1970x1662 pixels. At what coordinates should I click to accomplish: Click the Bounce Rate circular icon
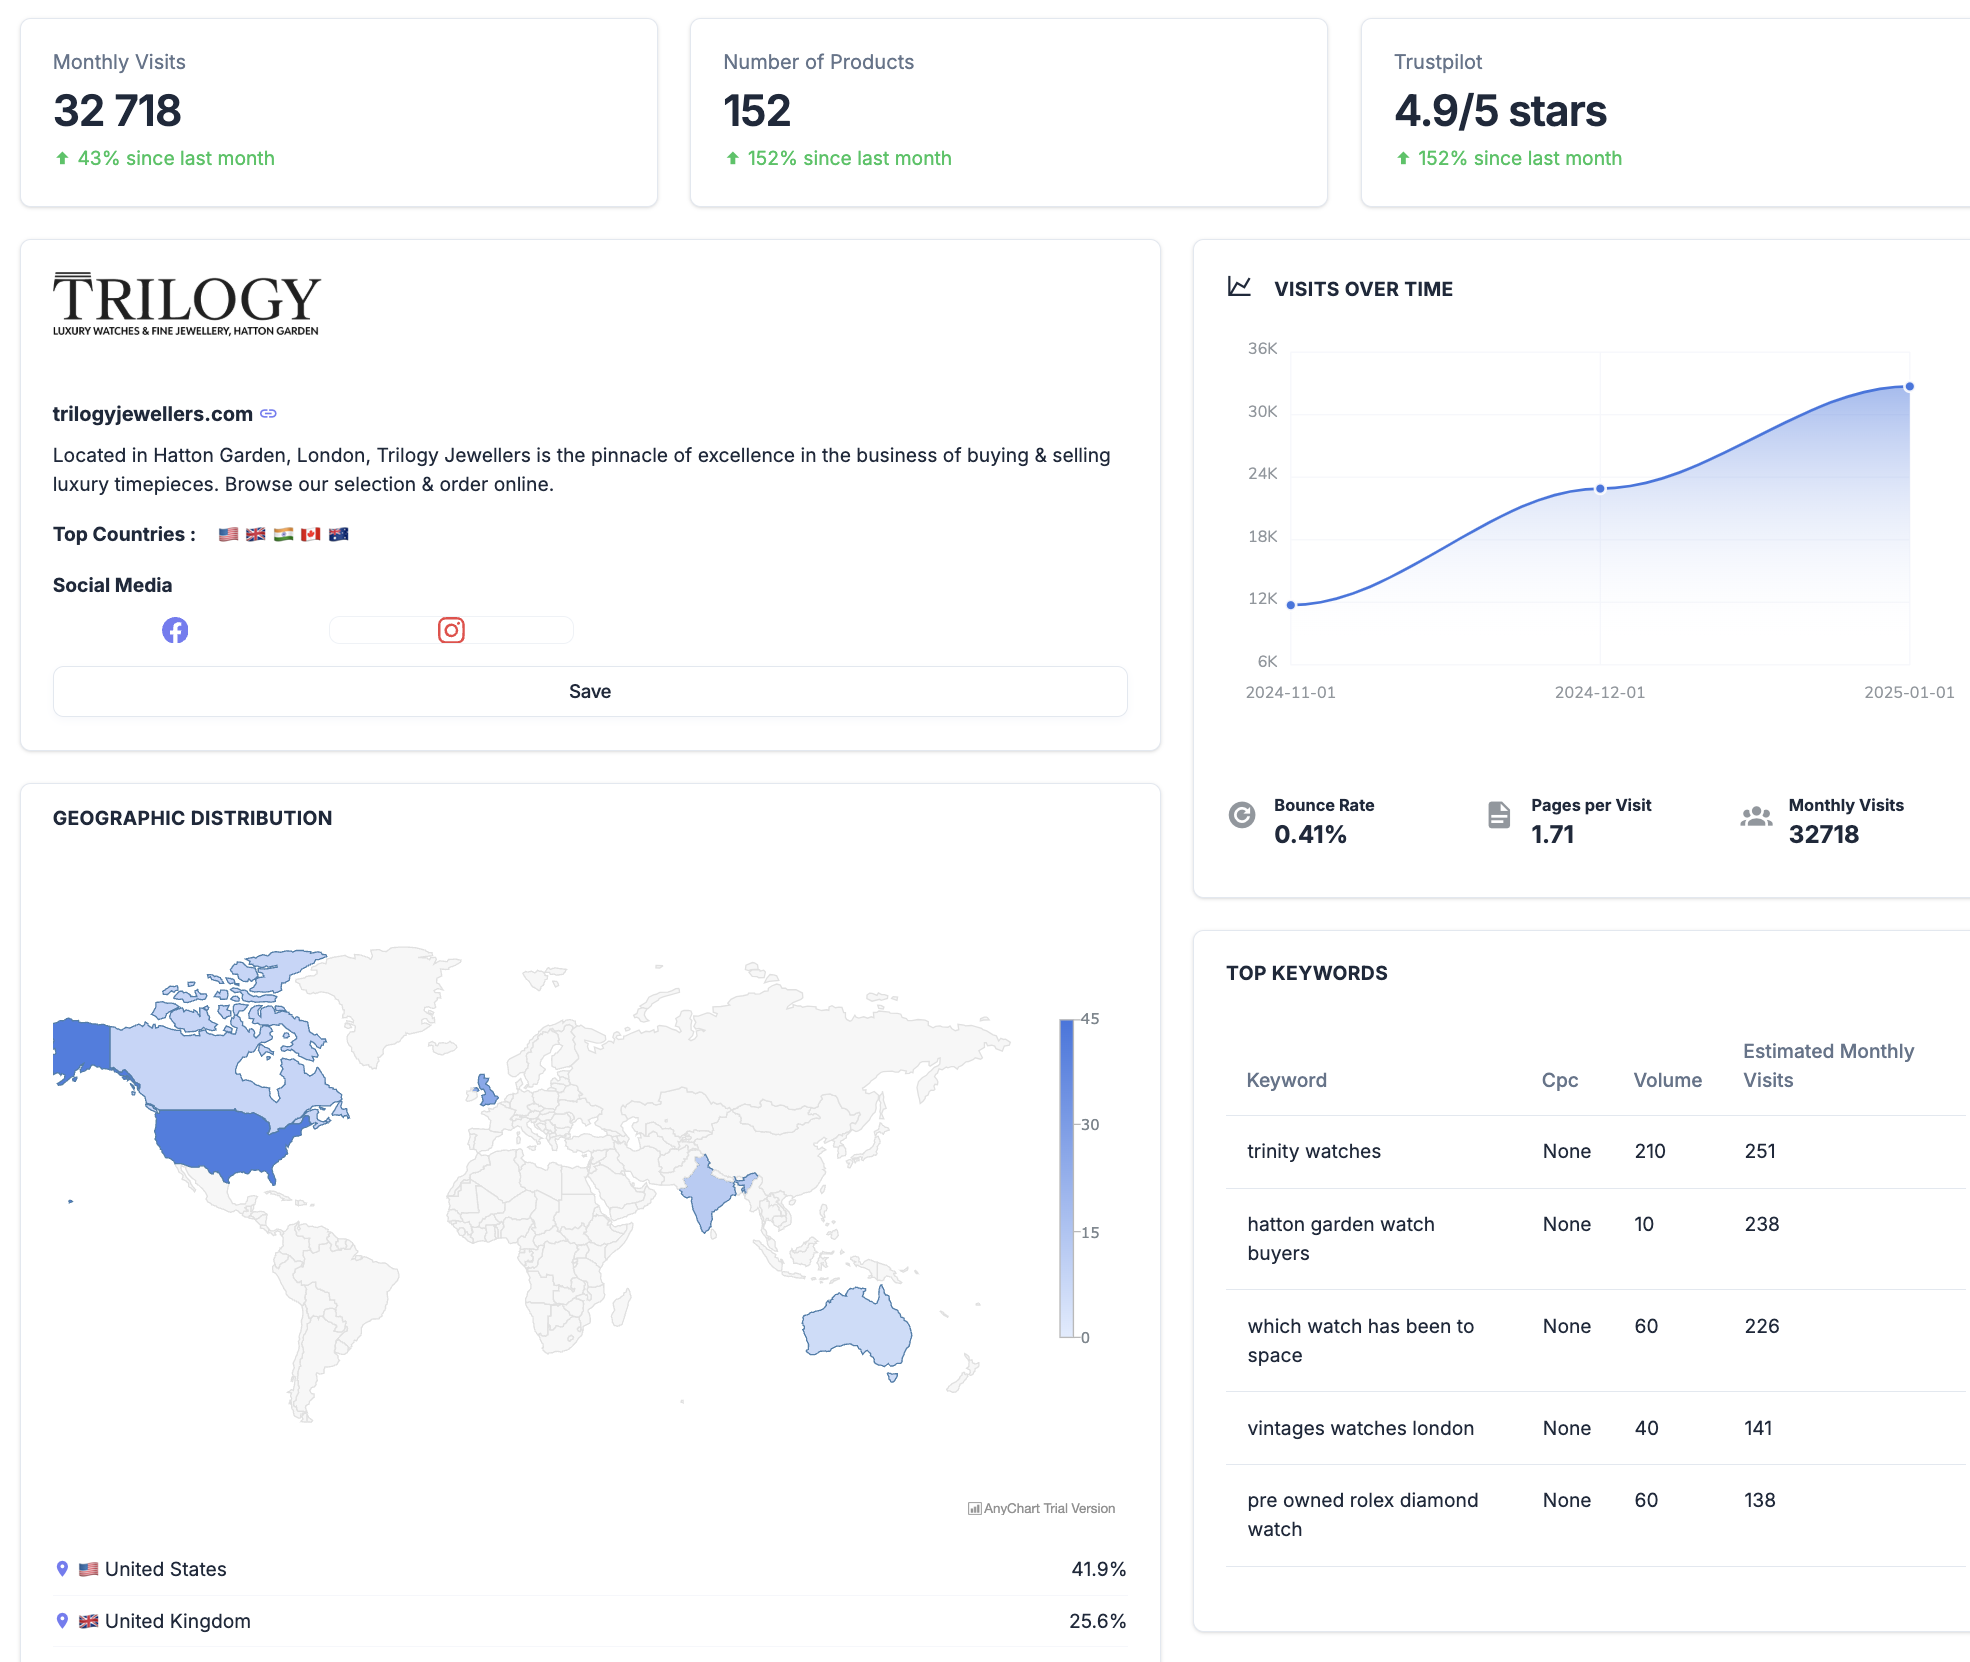point(1242,815)
